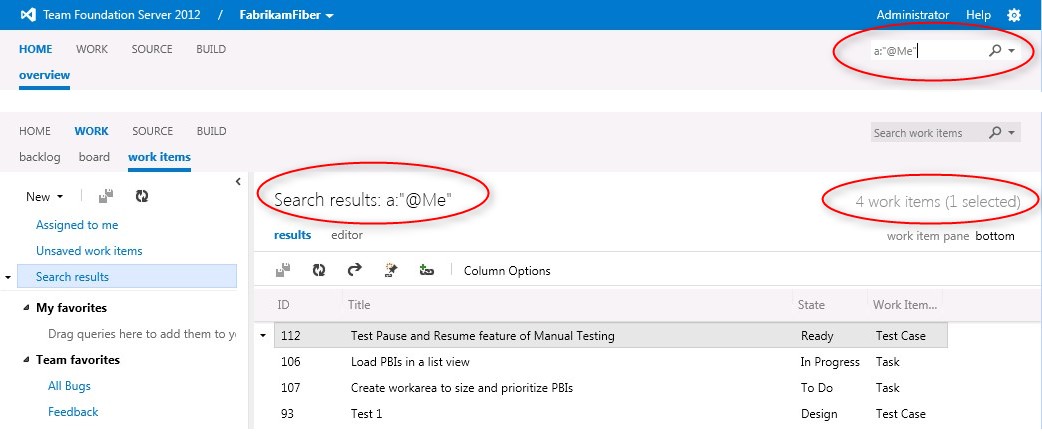Image resolution: width=1042 pixels, height=437 pixels.
Task: Click Team Foundation Server 2012 title
Action: click(122, 15)
